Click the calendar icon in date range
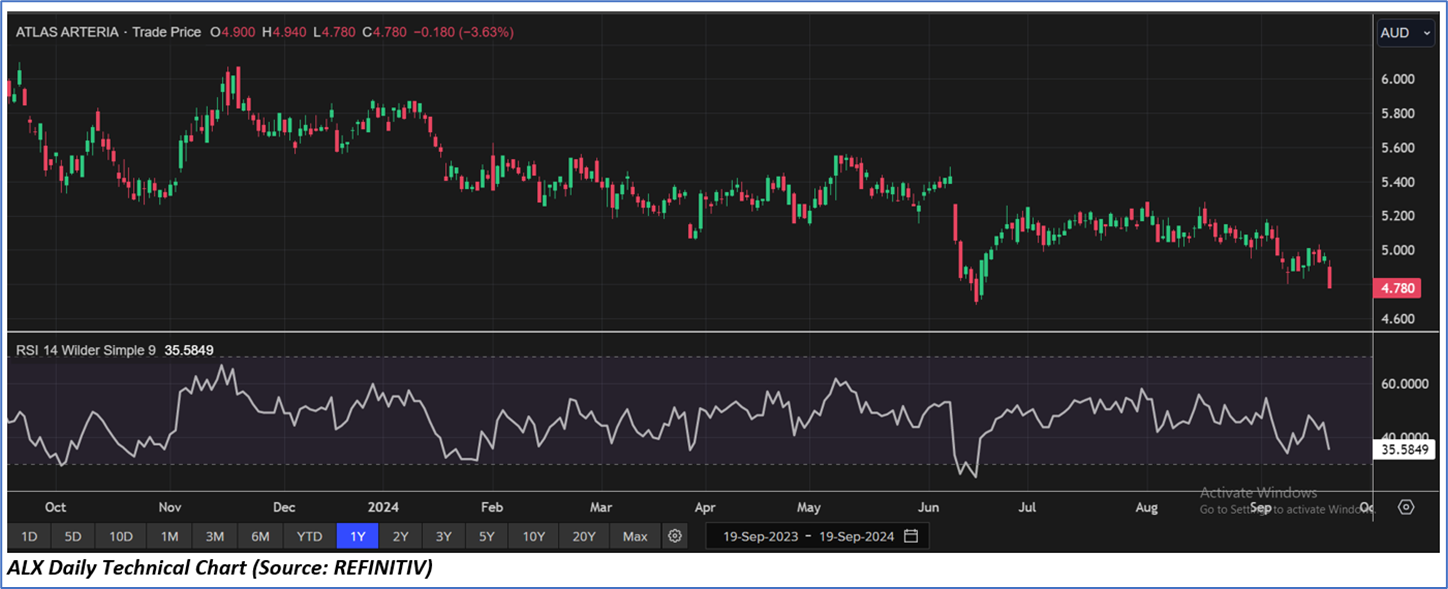 [x=910, y=536]
